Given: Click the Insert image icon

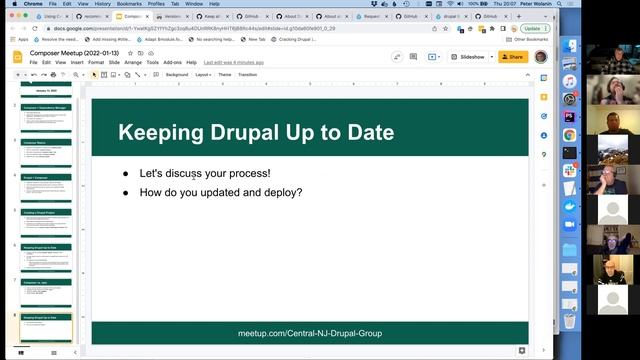Looking at the screenshot, I should point(113,75).
